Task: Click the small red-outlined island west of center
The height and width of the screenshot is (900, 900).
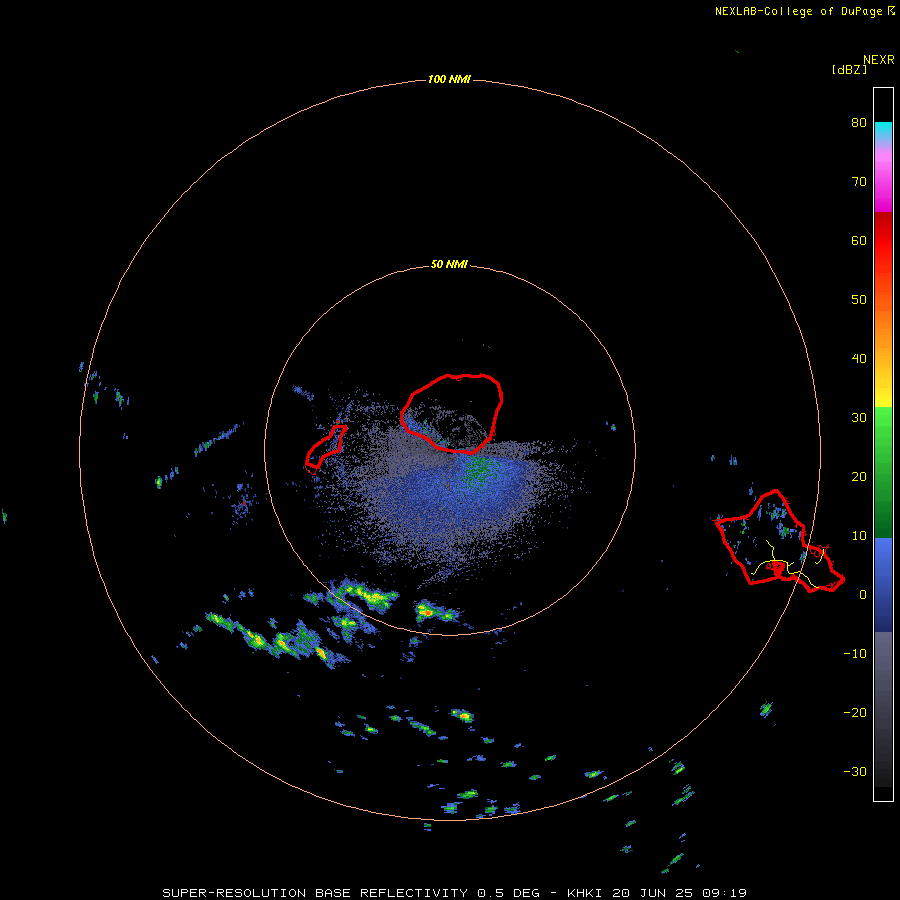Action: pyautogui.click(x=325, y=448)
